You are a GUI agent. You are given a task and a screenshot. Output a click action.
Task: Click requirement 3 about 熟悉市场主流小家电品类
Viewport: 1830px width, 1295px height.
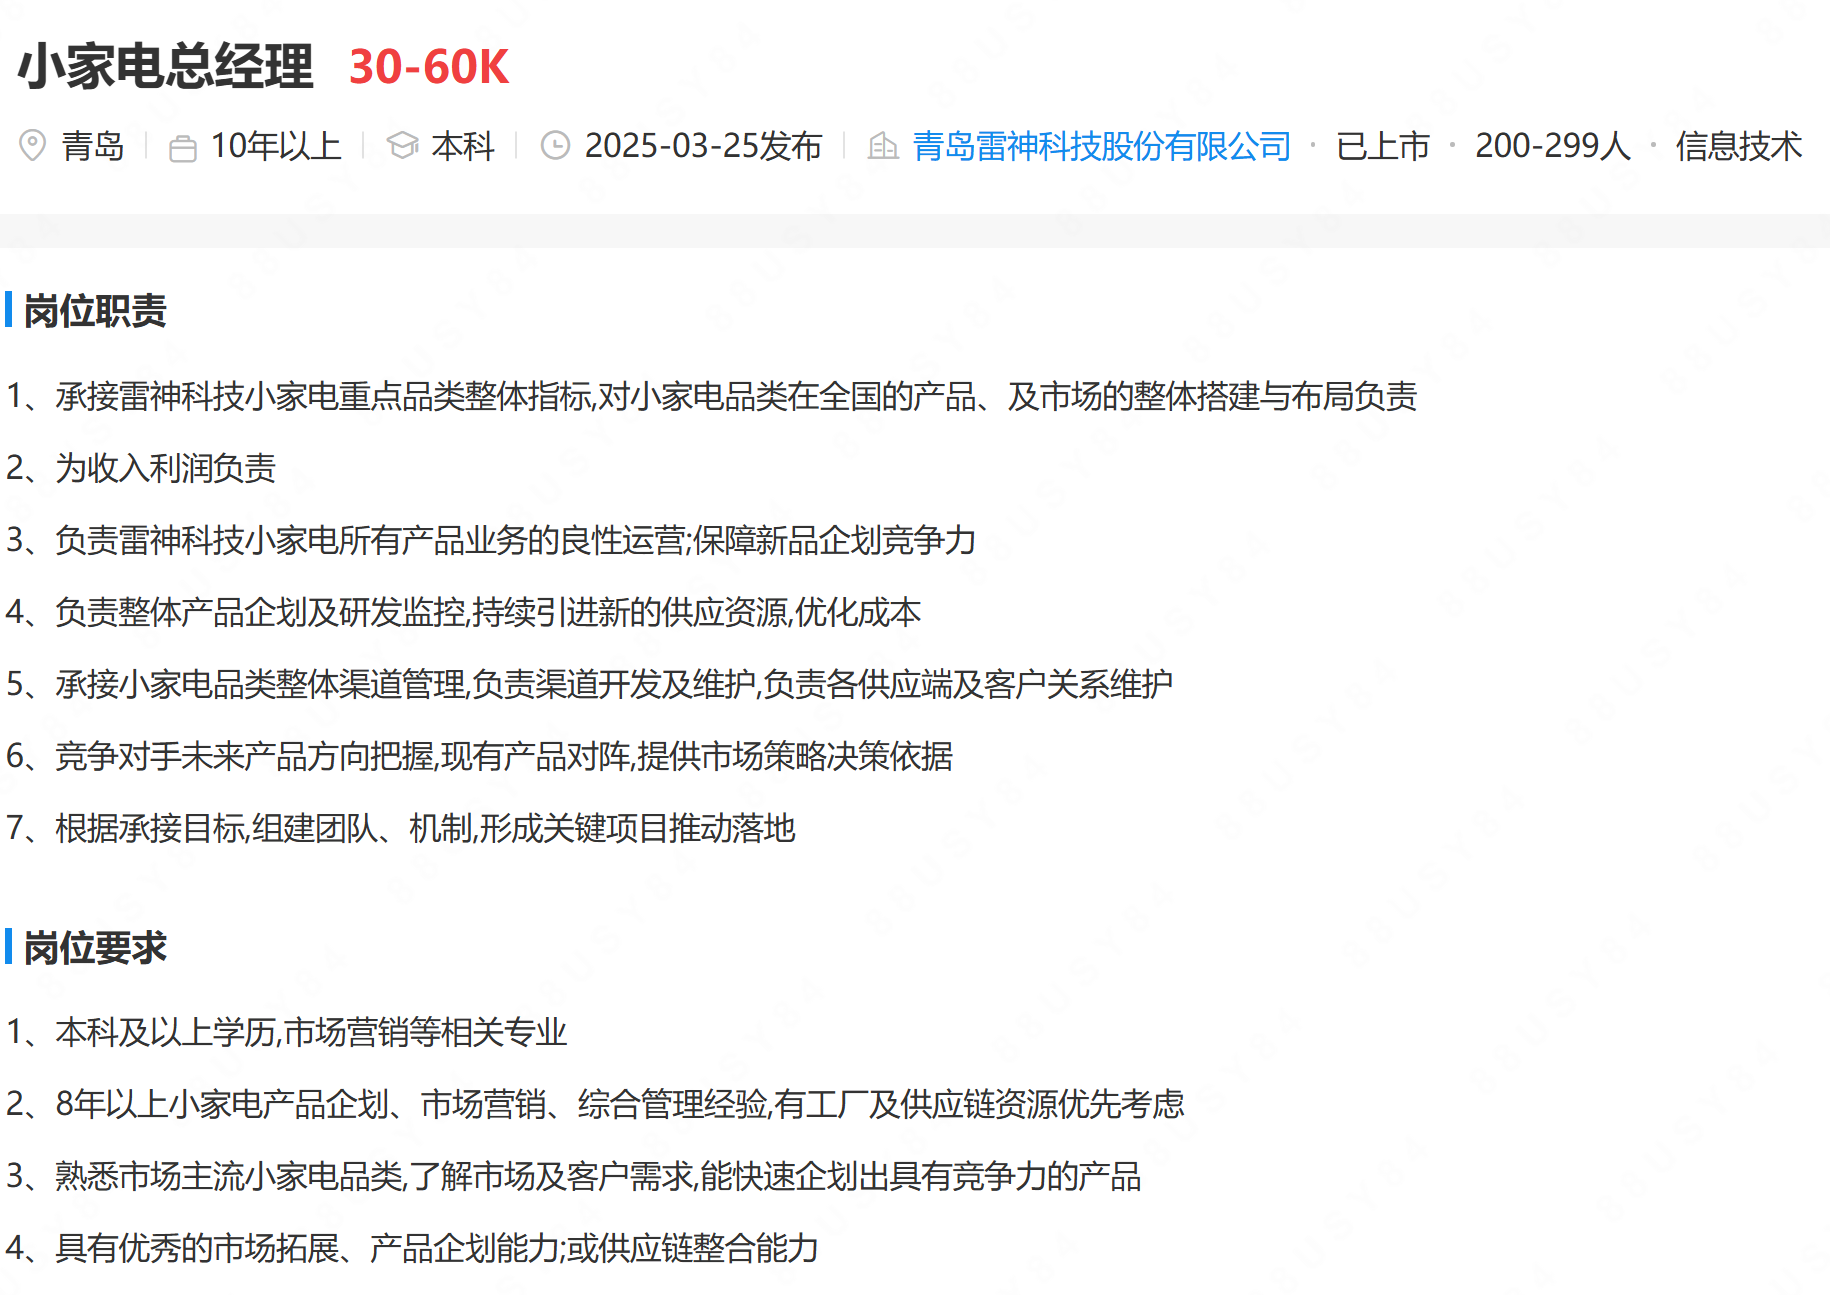click(574, 1176)
